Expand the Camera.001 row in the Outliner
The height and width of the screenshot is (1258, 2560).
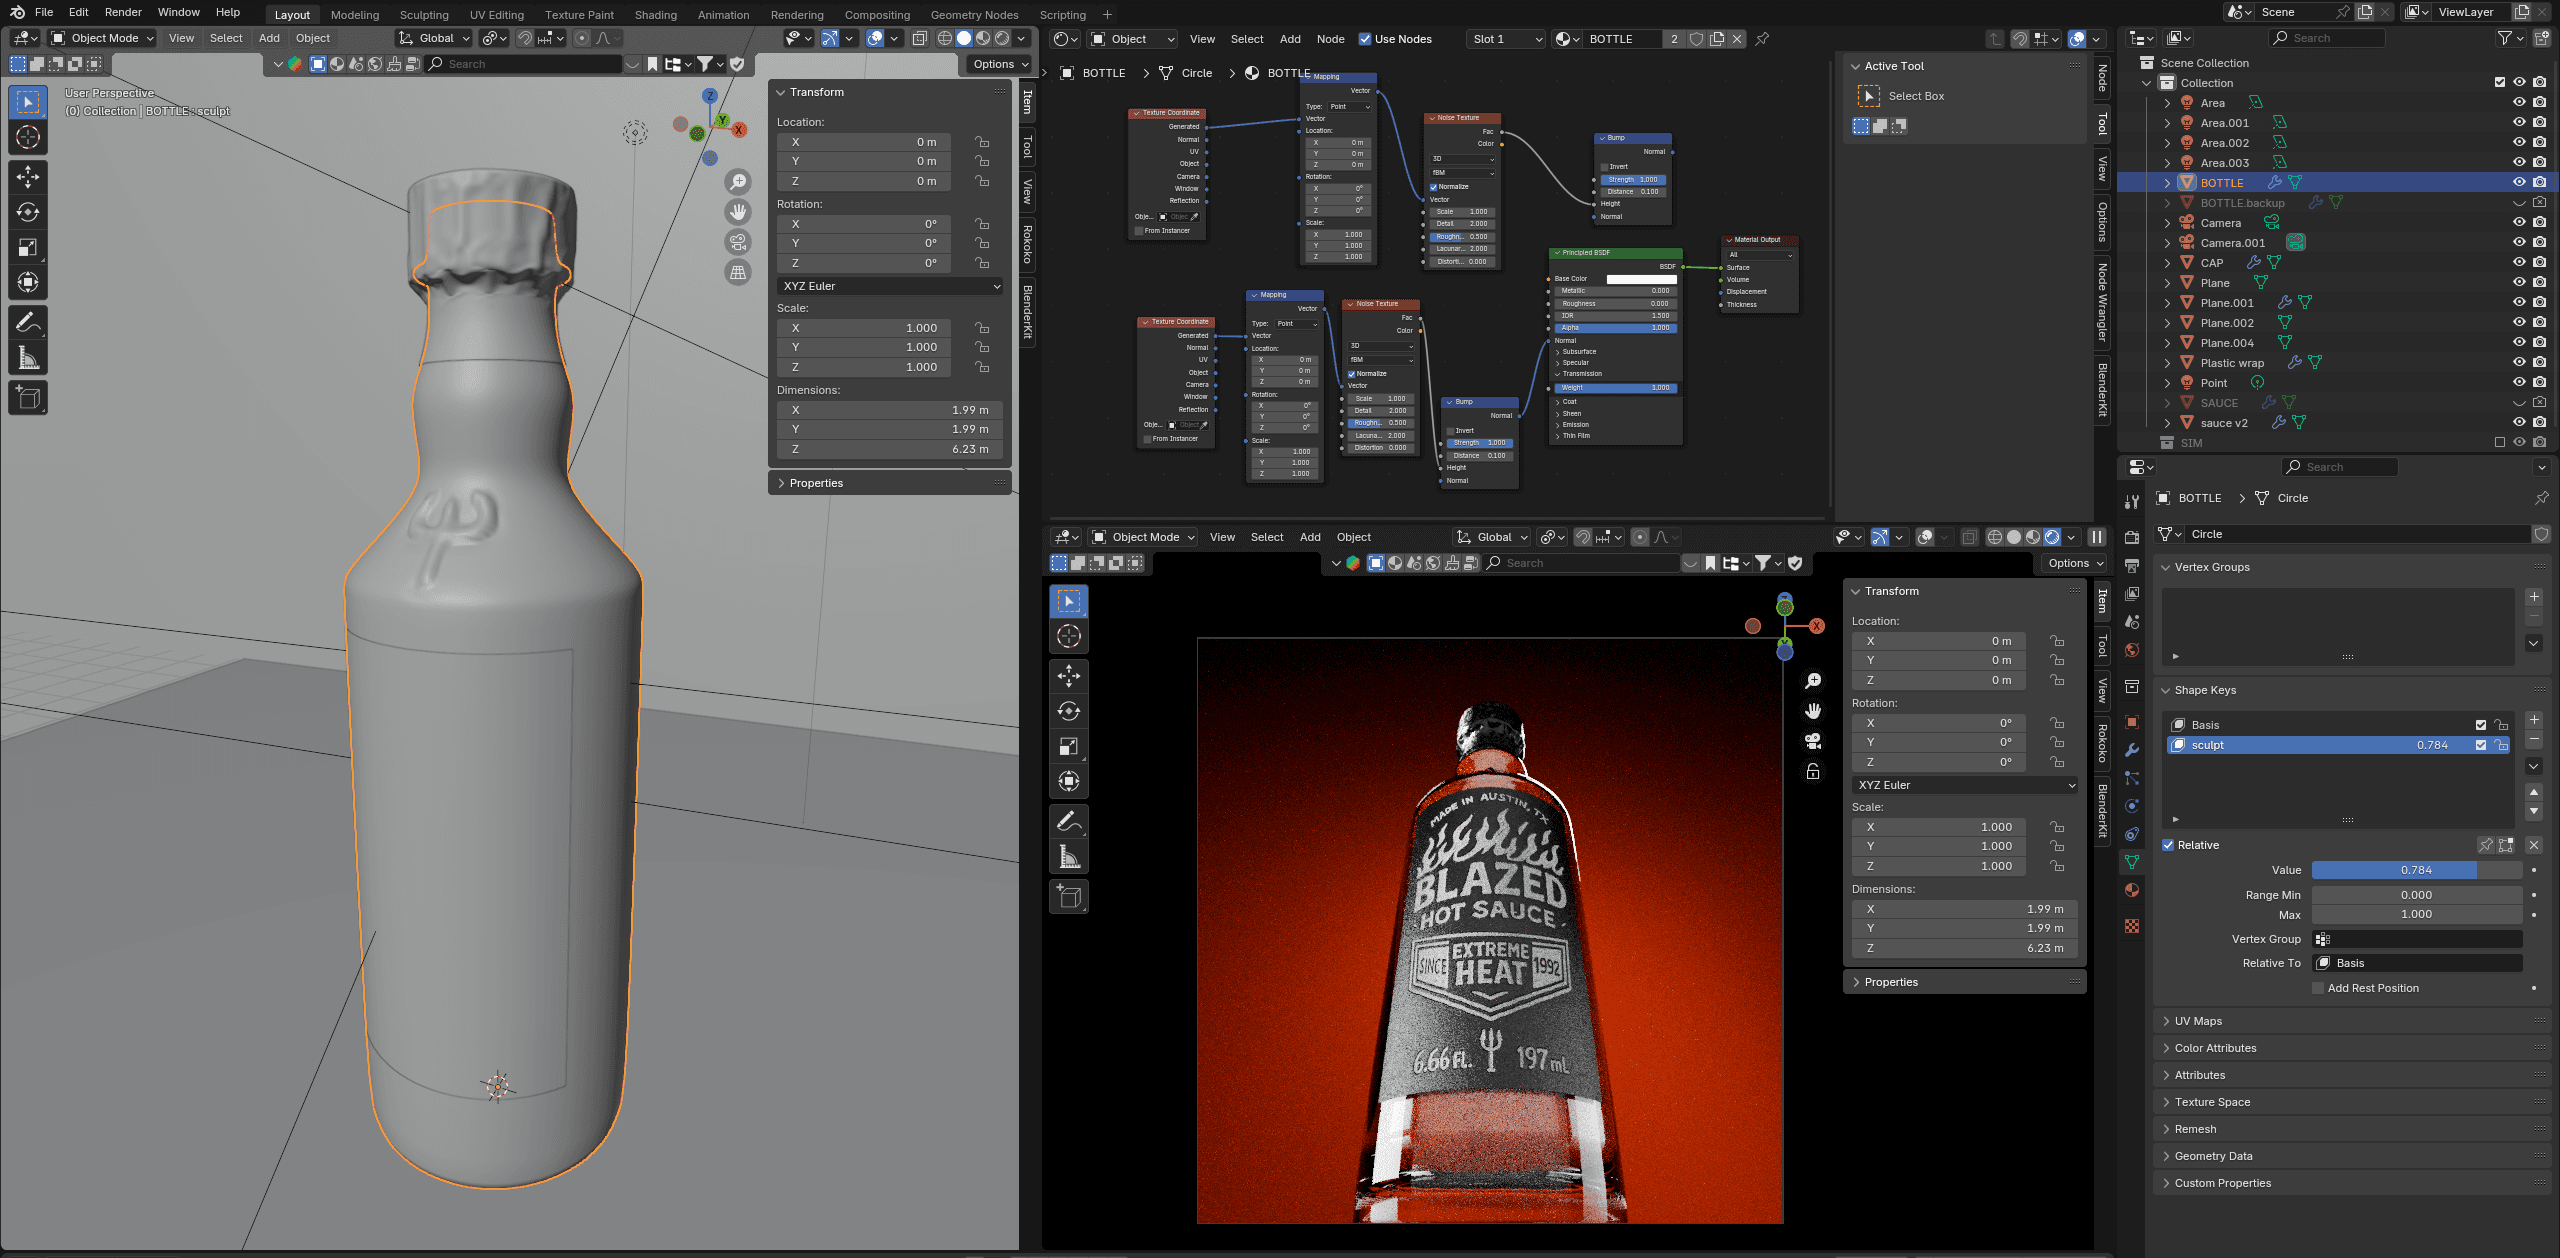pos(2167,243)
